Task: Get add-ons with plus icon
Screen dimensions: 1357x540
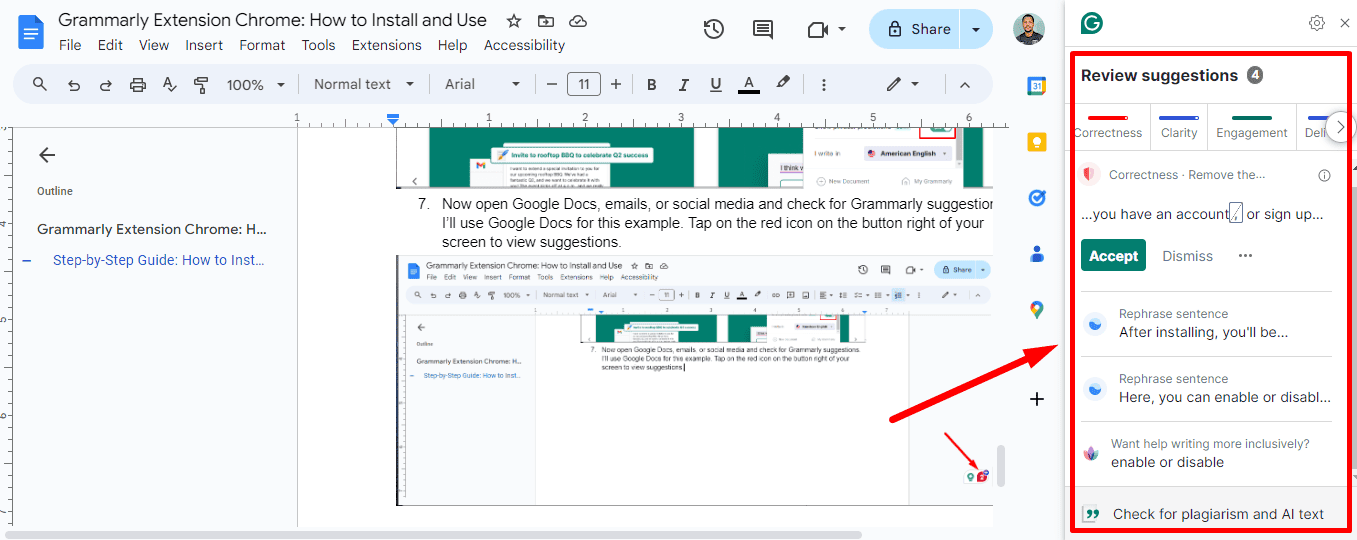Action: point(1037,399)
